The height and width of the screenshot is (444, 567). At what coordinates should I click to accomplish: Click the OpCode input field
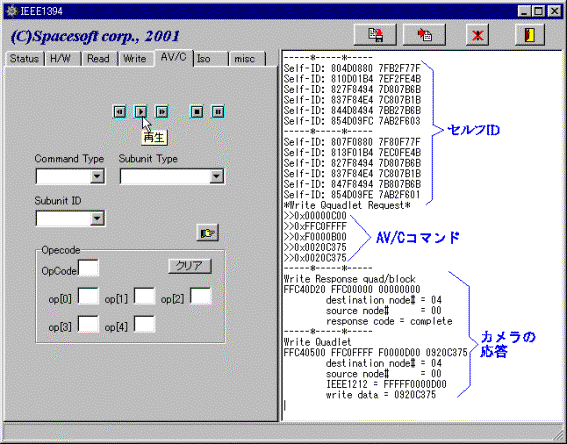coord(89,268)
